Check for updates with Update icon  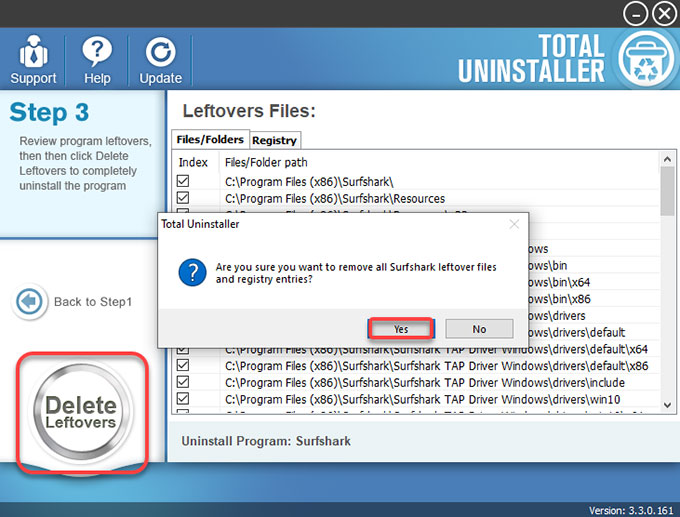[x=160, y=60]
